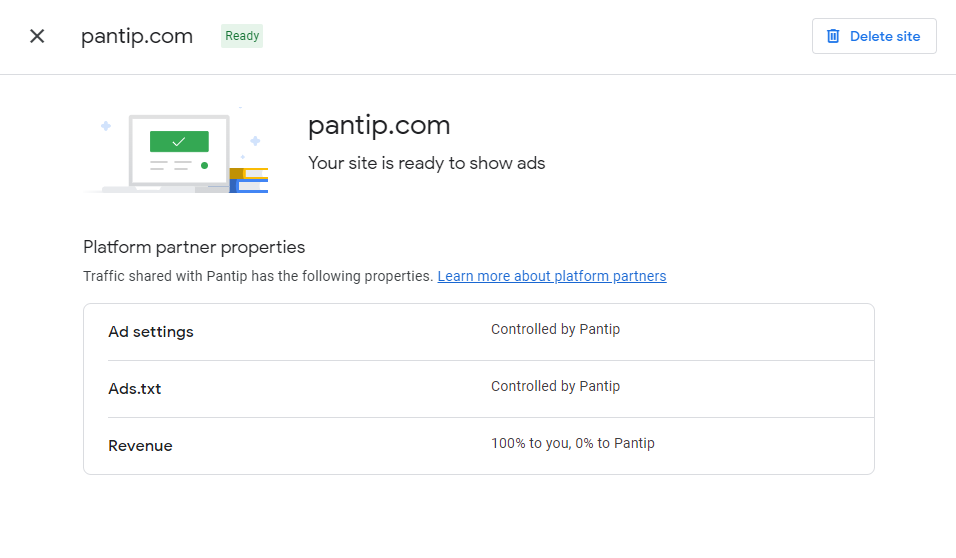Select the Ad settings row label

(x=151, y=332)
